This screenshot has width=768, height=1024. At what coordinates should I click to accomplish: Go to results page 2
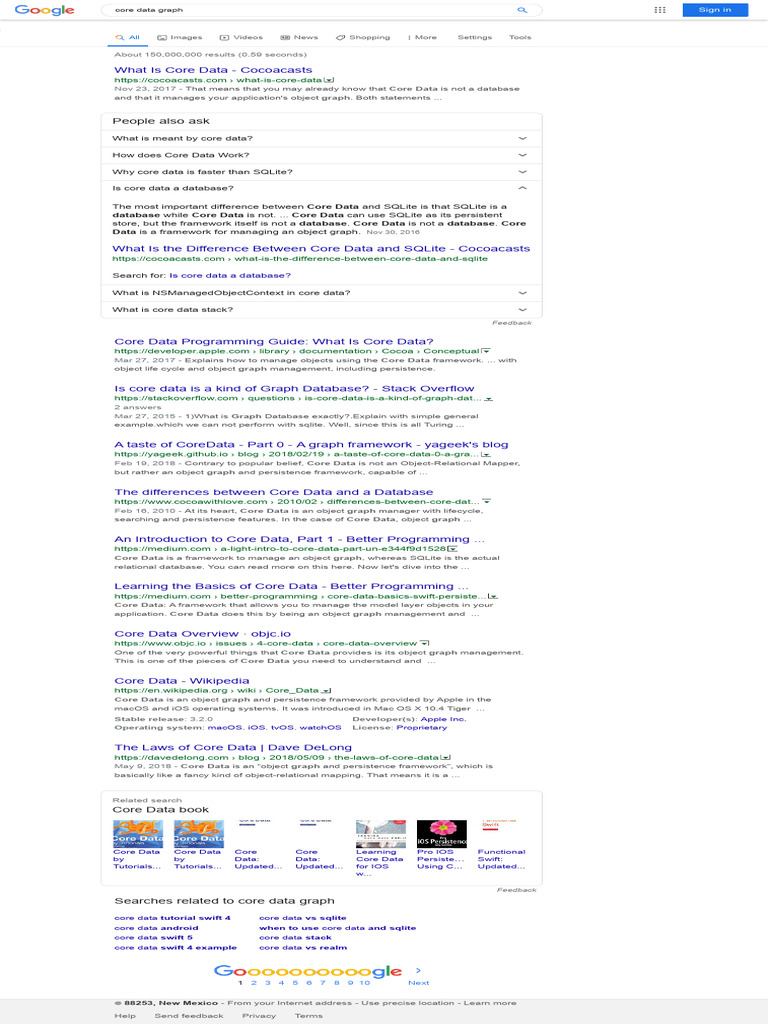click(254, 983)
